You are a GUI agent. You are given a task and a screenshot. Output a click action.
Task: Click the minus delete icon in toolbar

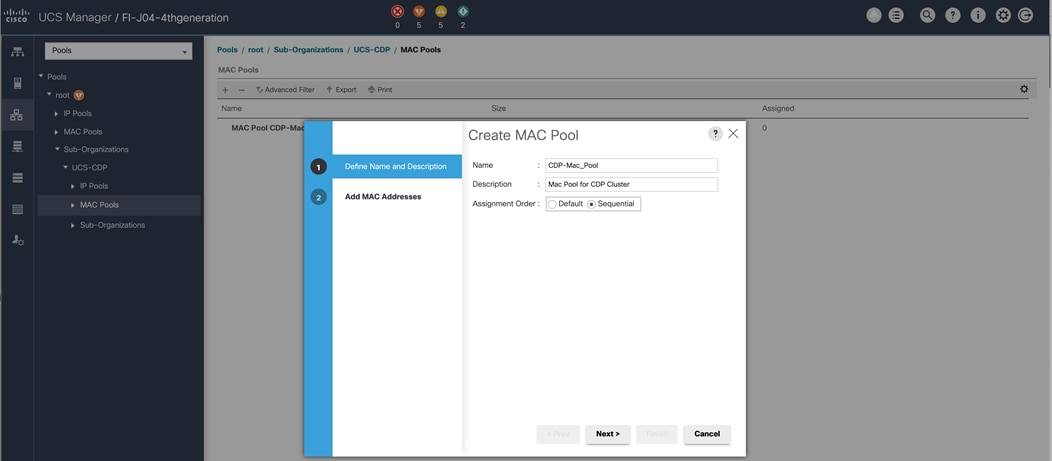coord(242,90)
